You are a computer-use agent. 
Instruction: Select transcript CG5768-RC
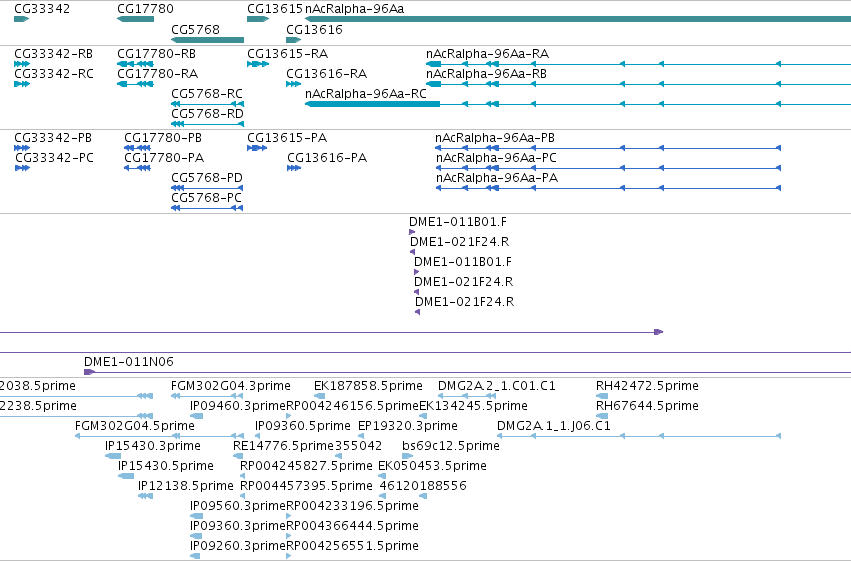coord(207,104)
